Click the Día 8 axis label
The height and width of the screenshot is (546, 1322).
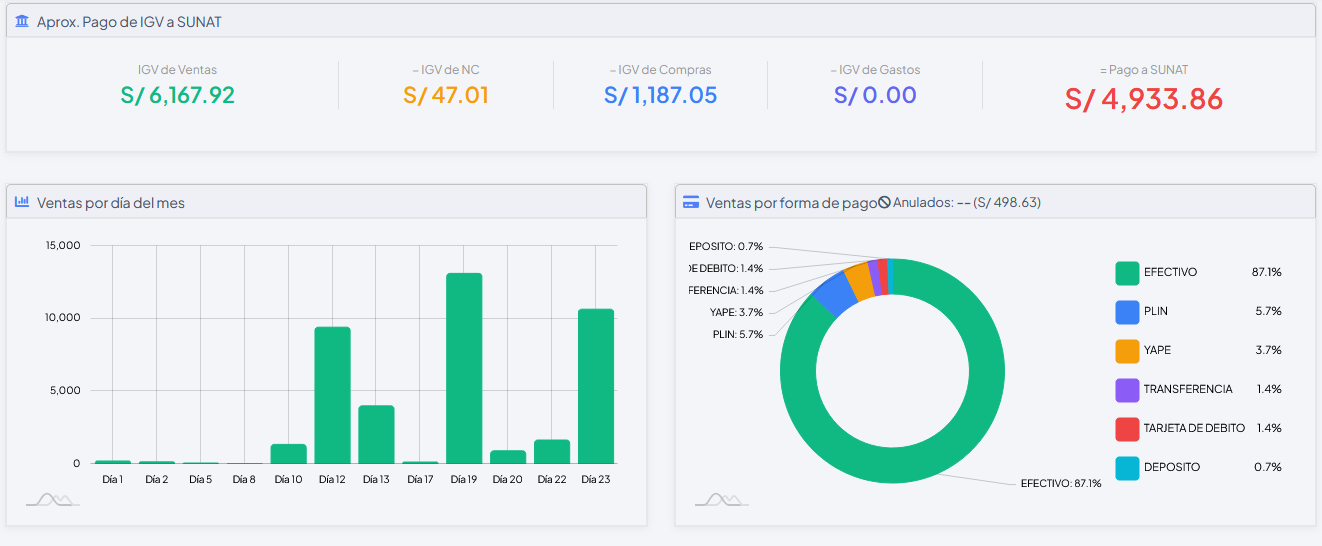[244, 480]
